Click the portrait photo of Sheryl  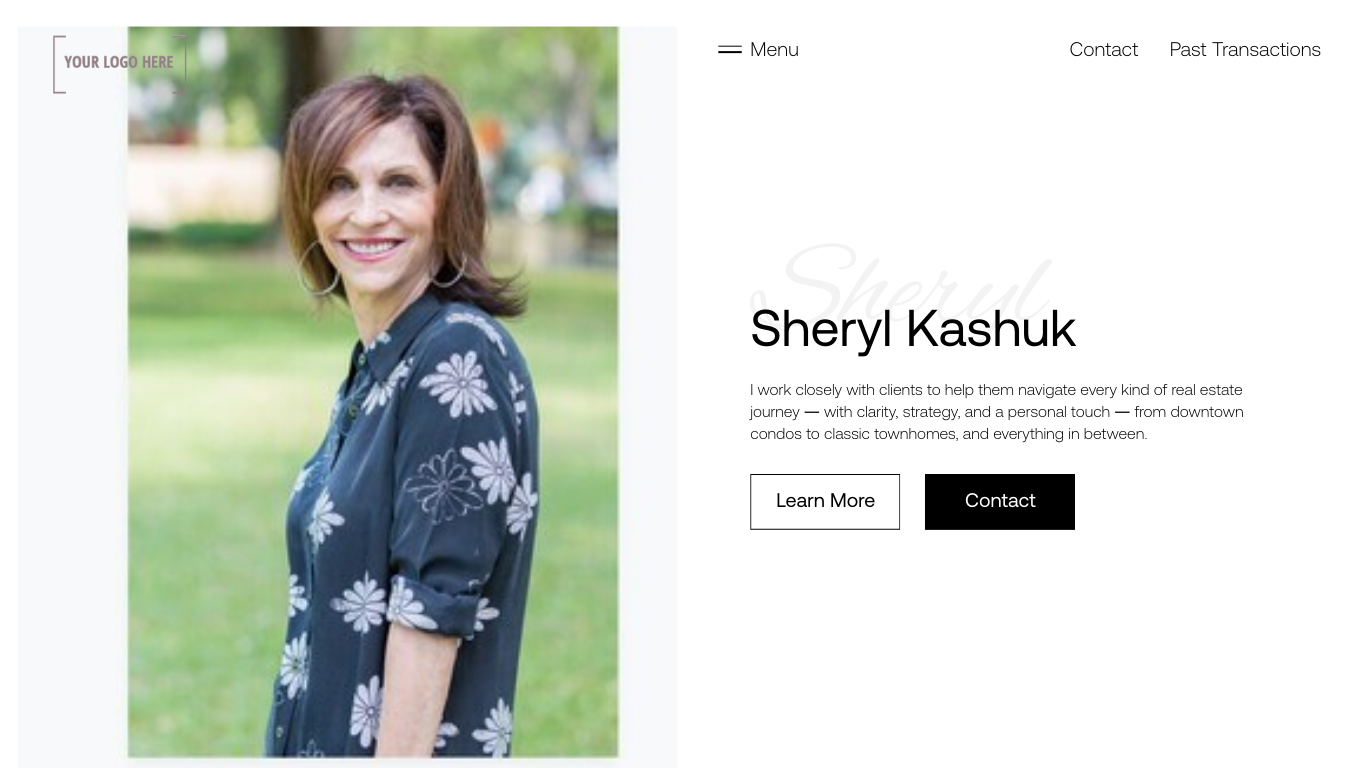pos(373,392)
